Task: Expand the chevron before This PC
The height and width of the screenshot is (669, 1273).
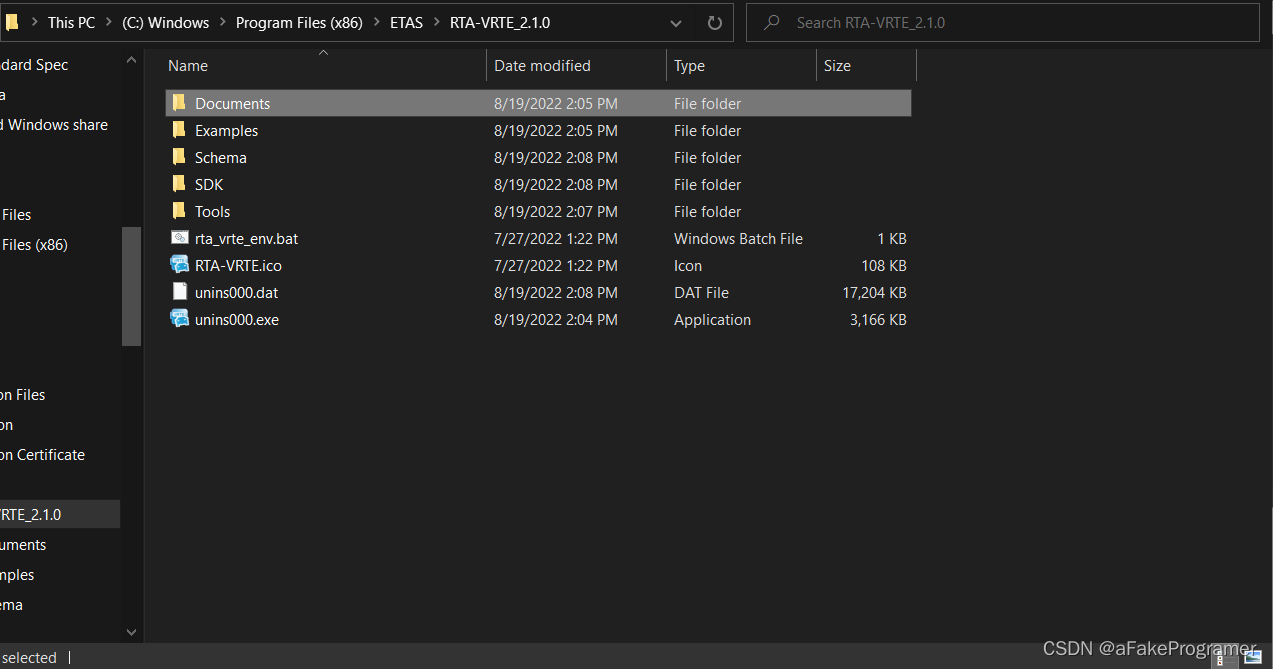Action: tap(33, 22)
